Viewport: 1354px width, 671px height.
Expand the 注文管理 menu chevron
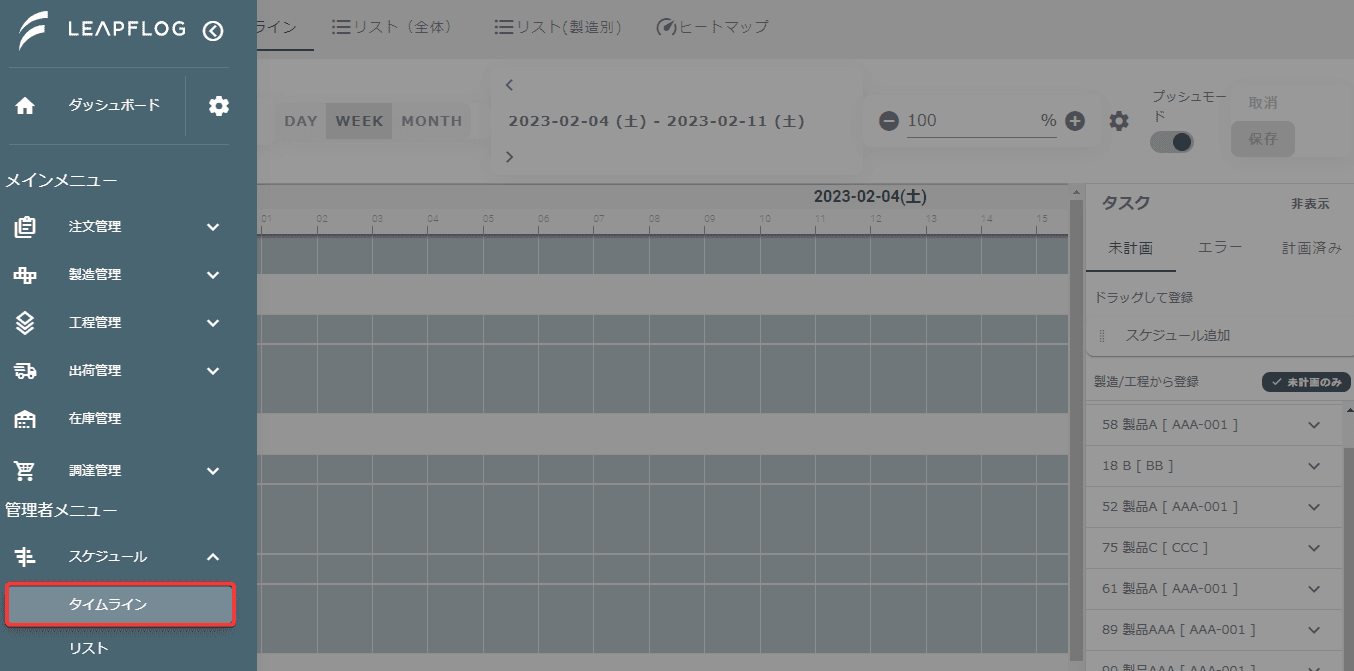[213, 227]
